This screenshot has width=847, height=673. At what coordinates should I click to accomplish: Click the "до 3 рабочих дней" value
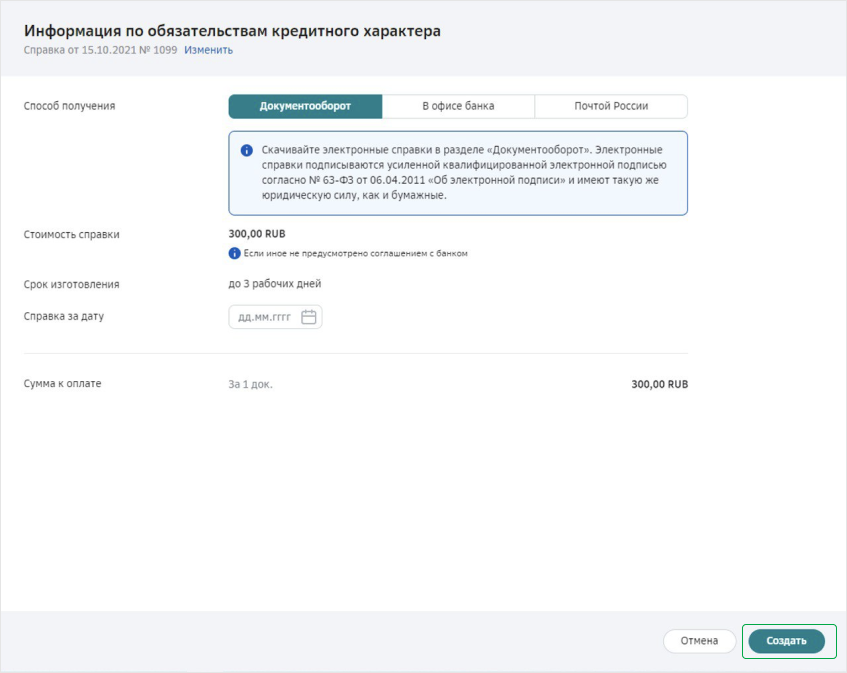(275, 284)
